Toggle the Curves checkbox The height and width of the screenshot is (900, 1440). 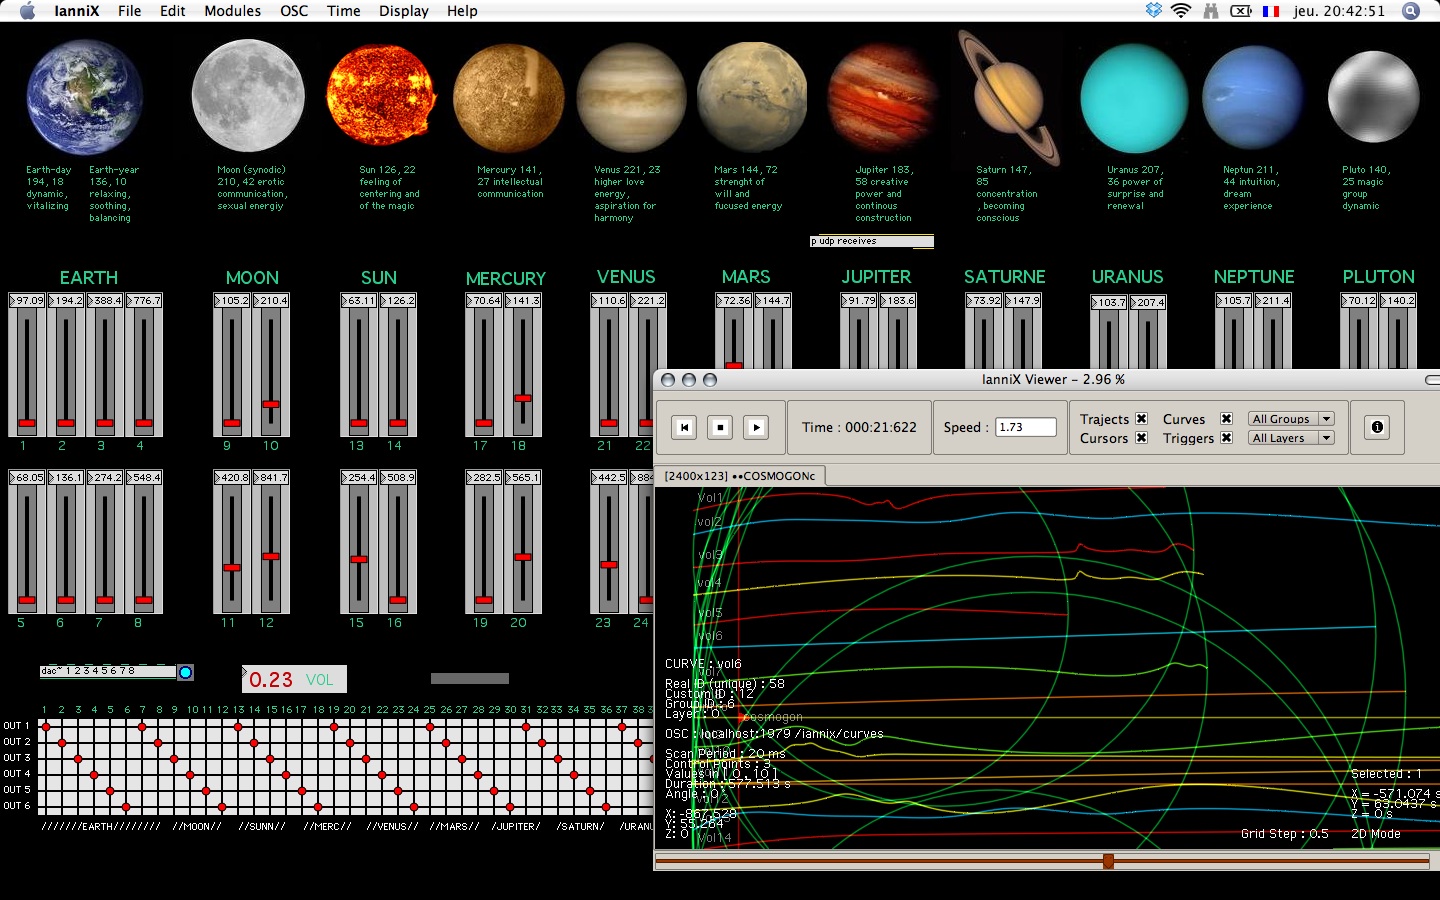tap(1226, 419)
